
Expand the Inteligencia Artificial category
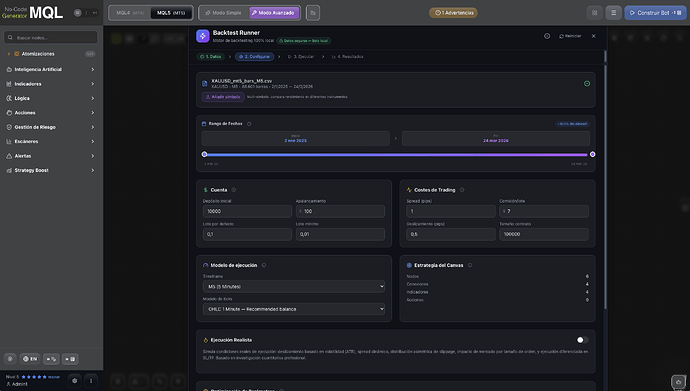pos(51,69)
